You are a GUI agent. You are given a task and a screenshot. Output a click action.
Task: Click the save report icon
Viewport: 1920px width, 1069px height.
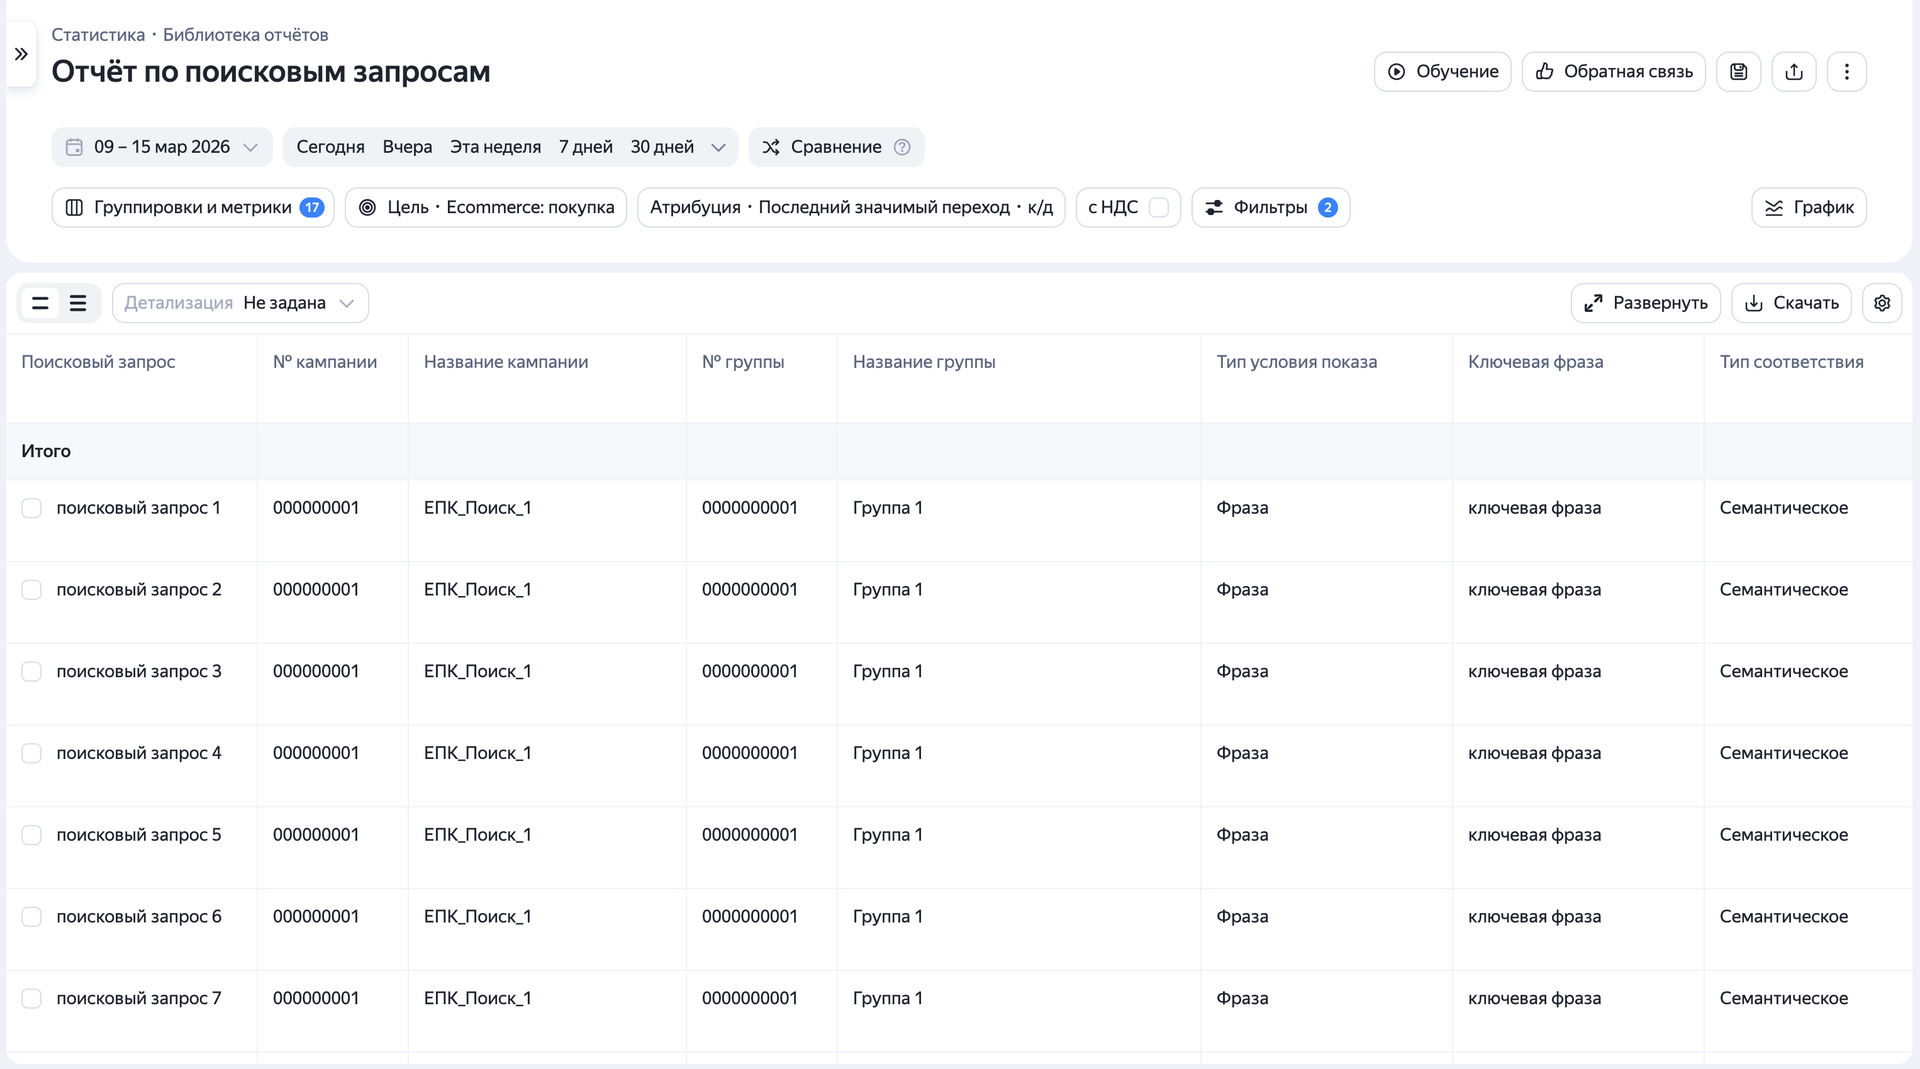coord(1739,71)
